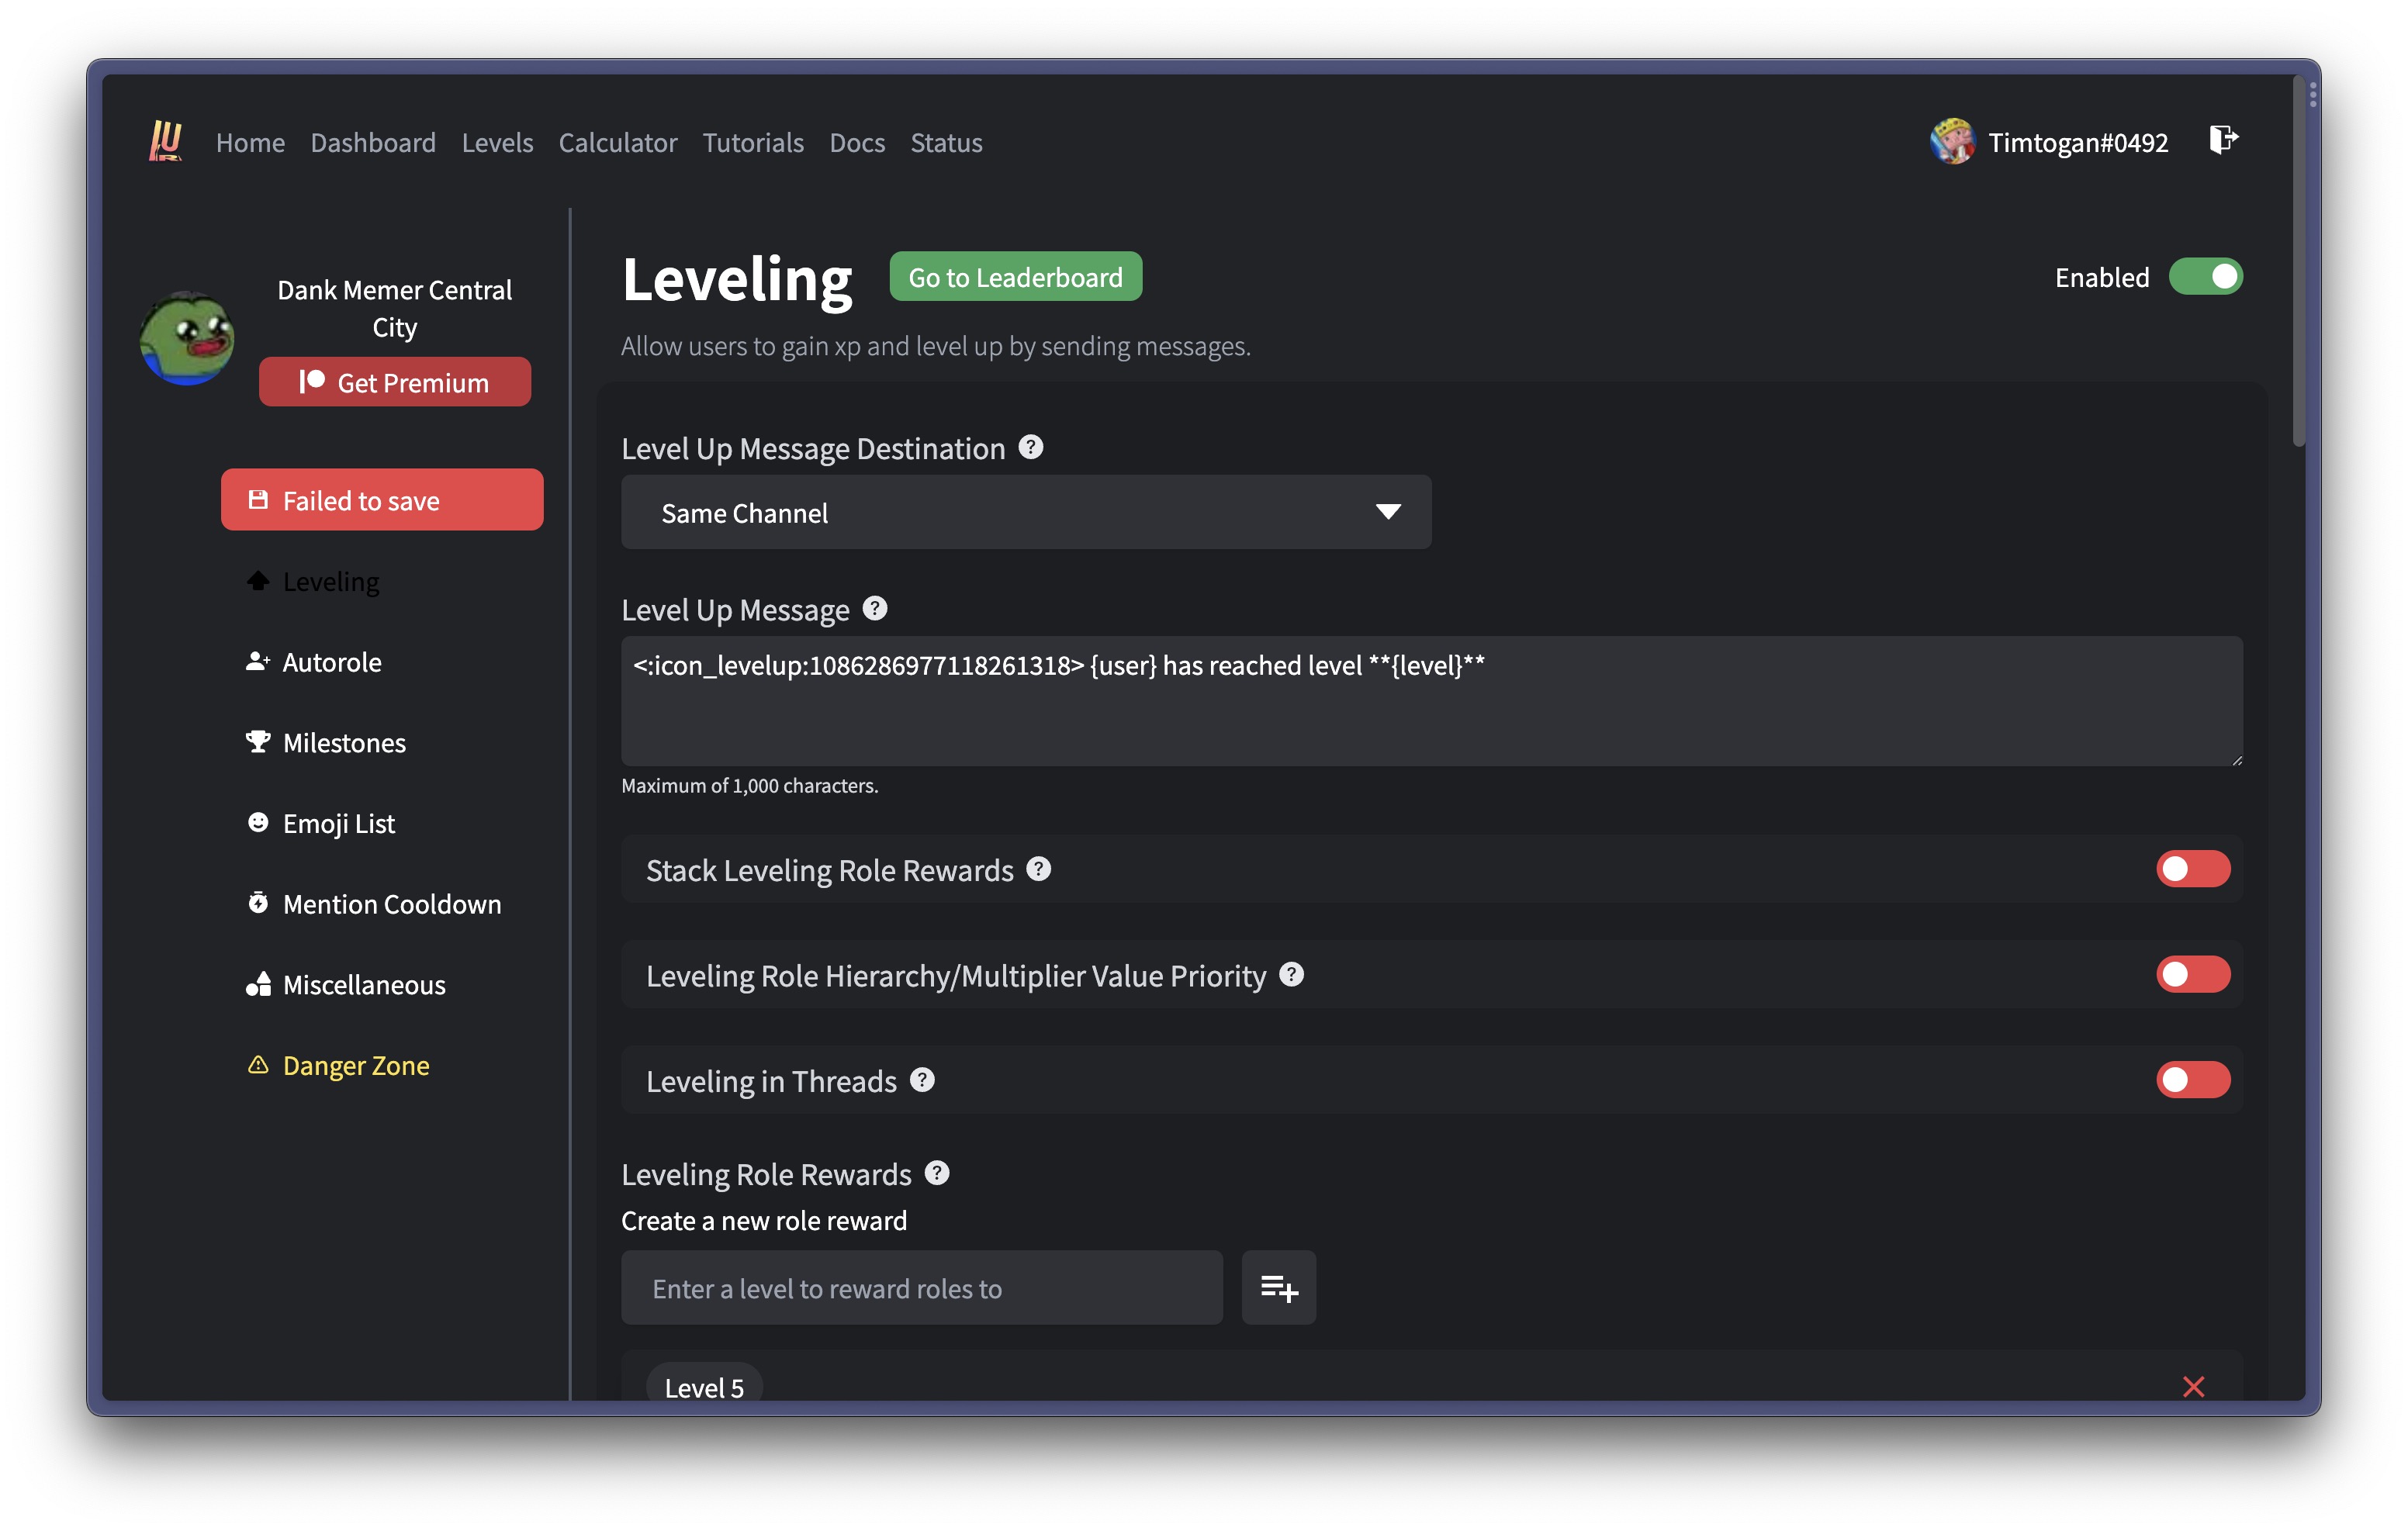2408x1531 pixels.
Task: Open the Milestones sidebar section
Action: point(343,743)
